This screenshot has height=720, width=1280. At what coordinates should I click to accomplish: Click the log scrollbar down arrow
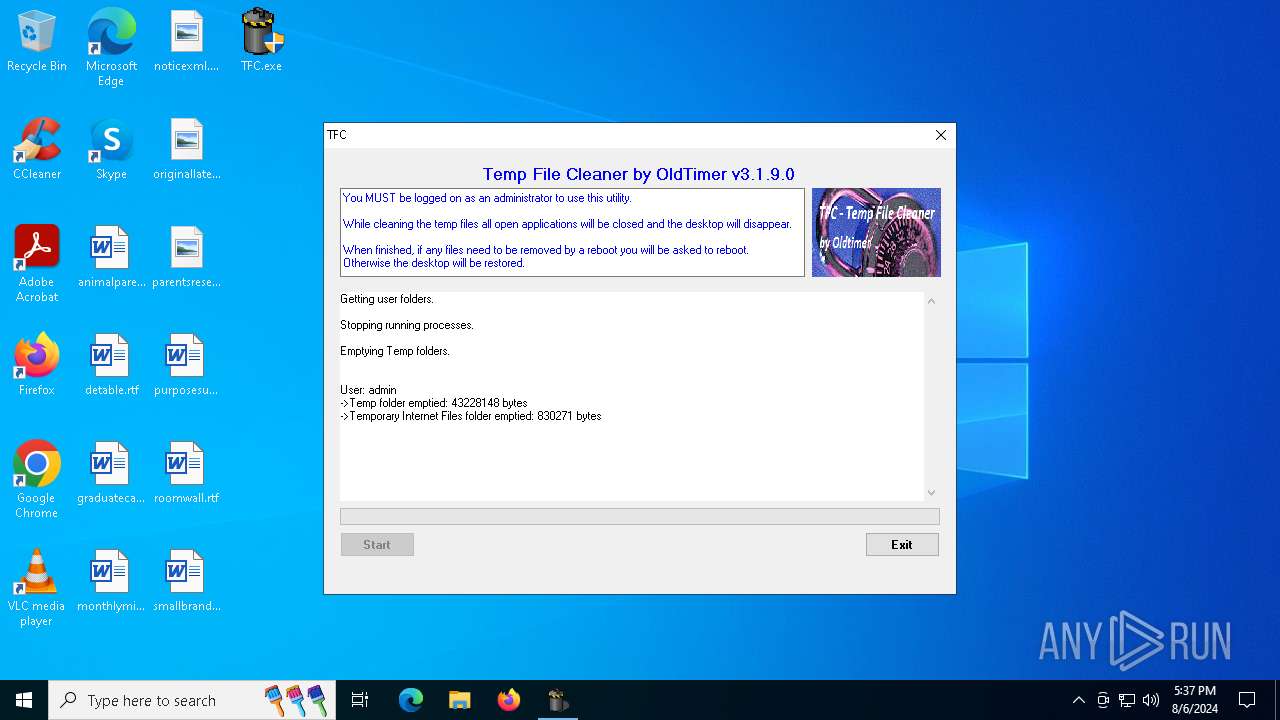point(931,492)
